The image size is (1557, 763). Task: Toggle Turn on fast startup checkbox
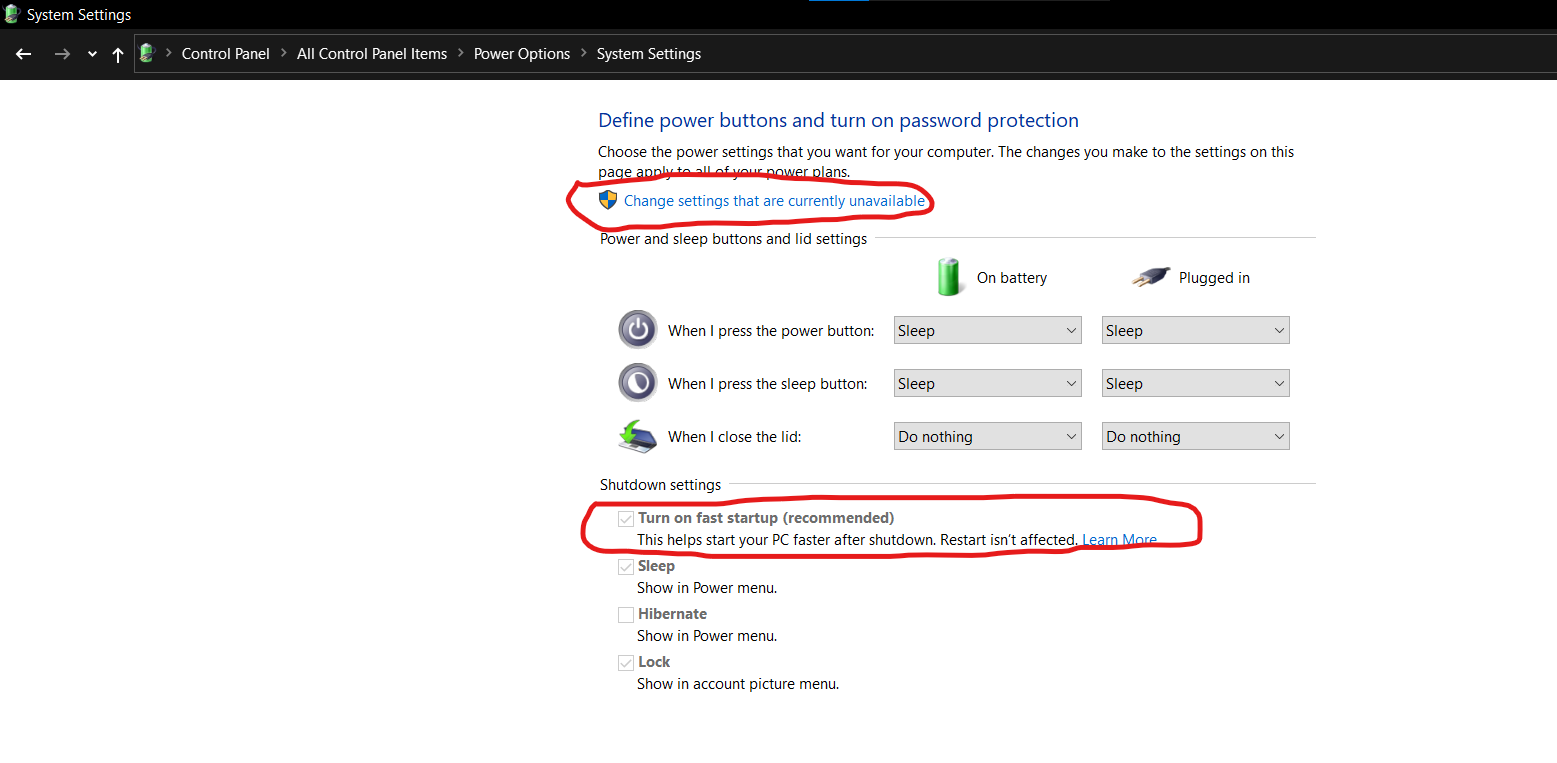(x=626, y=518)
